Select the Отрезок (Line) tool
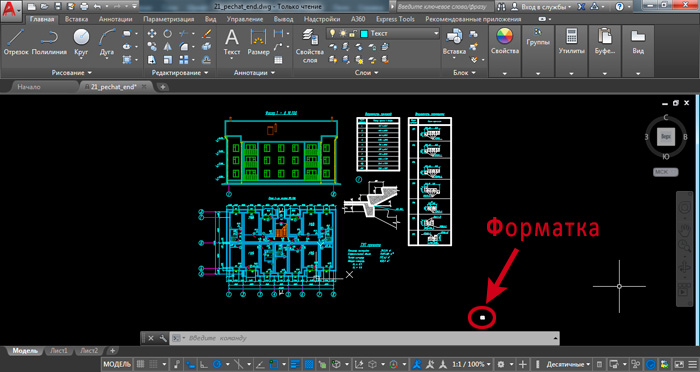The height and width of the screenshot is (372, 700). (16, 42)
